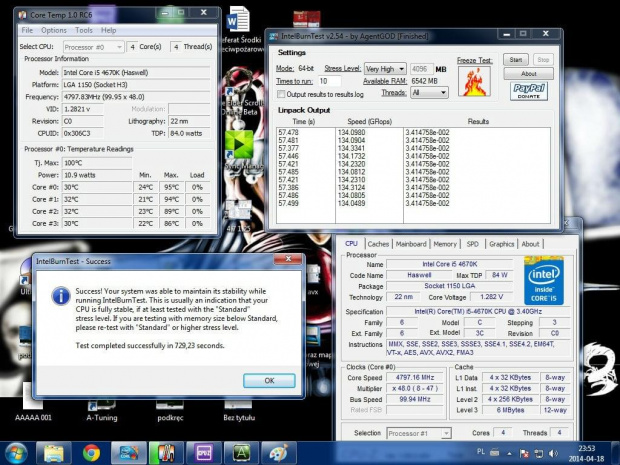Switch to IntelBurnTest taskbar icon
The width and height of the screenshot is (620, 465).
pyautogui.click(x=129, y=453)
